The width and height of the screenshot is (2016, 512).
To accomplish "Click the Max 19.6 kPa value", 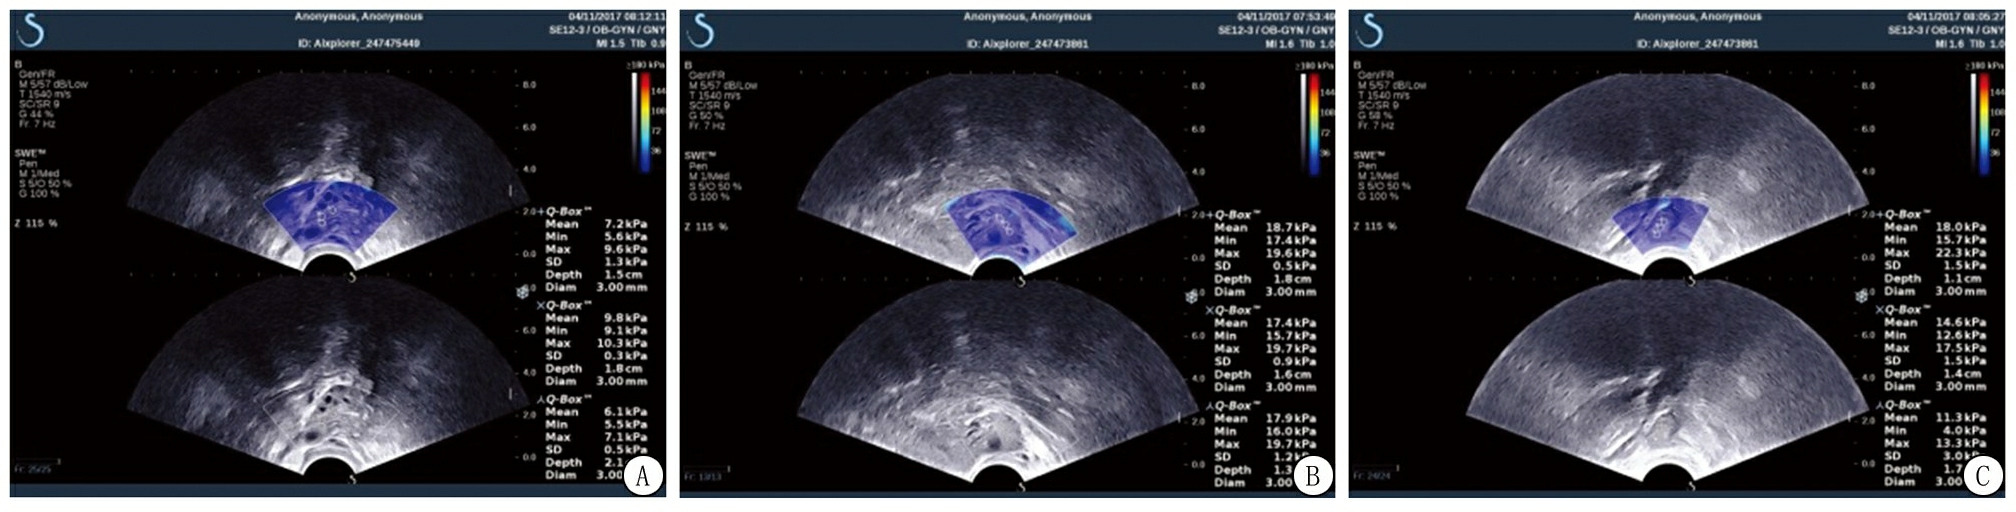I will pos(1291,253).
